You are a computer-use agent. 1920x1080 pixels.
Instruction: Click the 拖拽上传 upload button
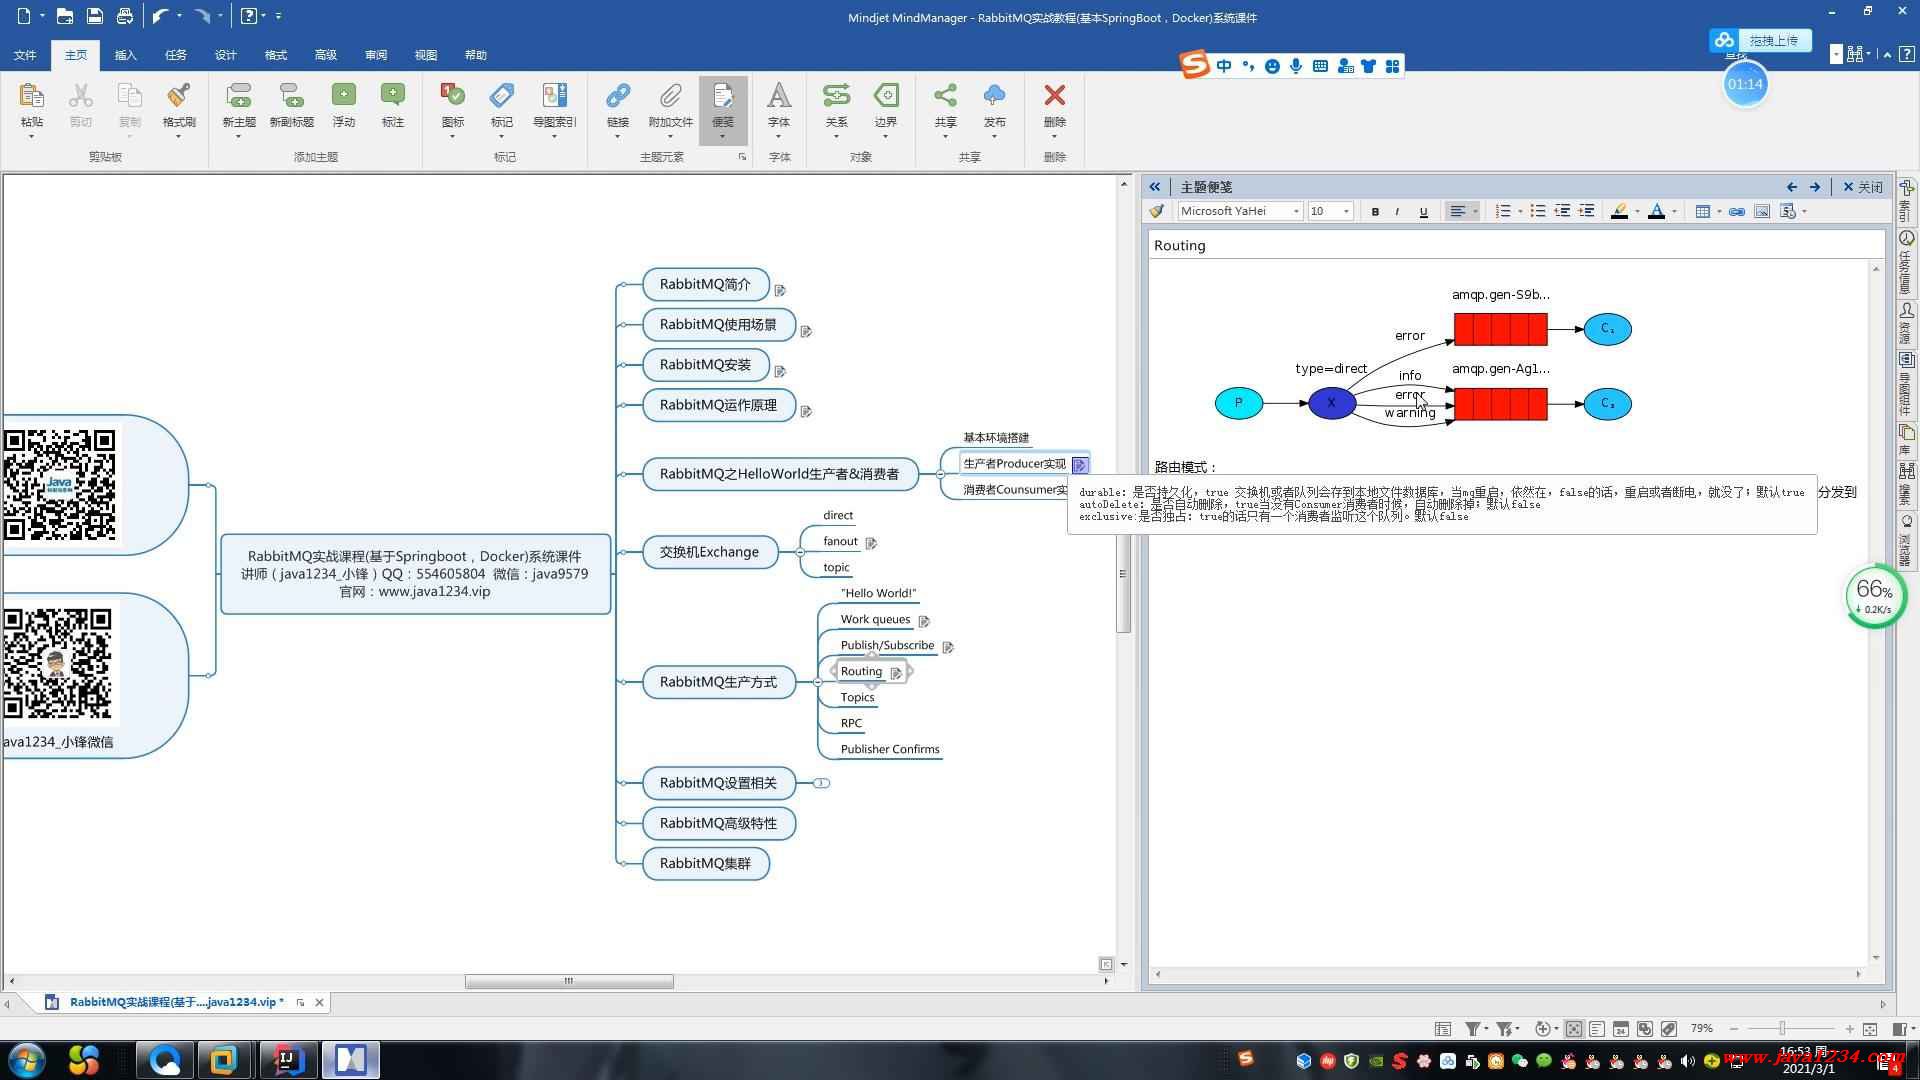[1760, 40]
